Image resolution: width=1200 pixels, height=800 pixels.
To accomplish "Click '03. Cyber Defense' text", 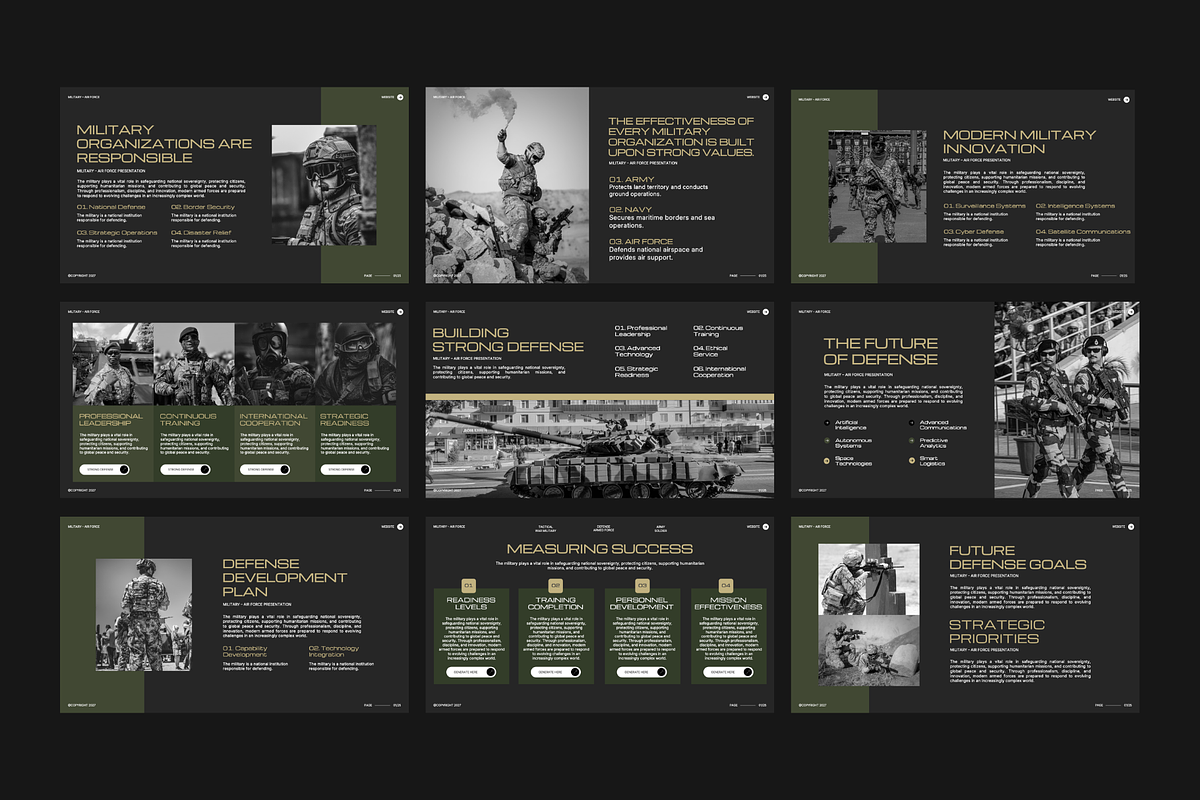I will click(x=974, y=231).
